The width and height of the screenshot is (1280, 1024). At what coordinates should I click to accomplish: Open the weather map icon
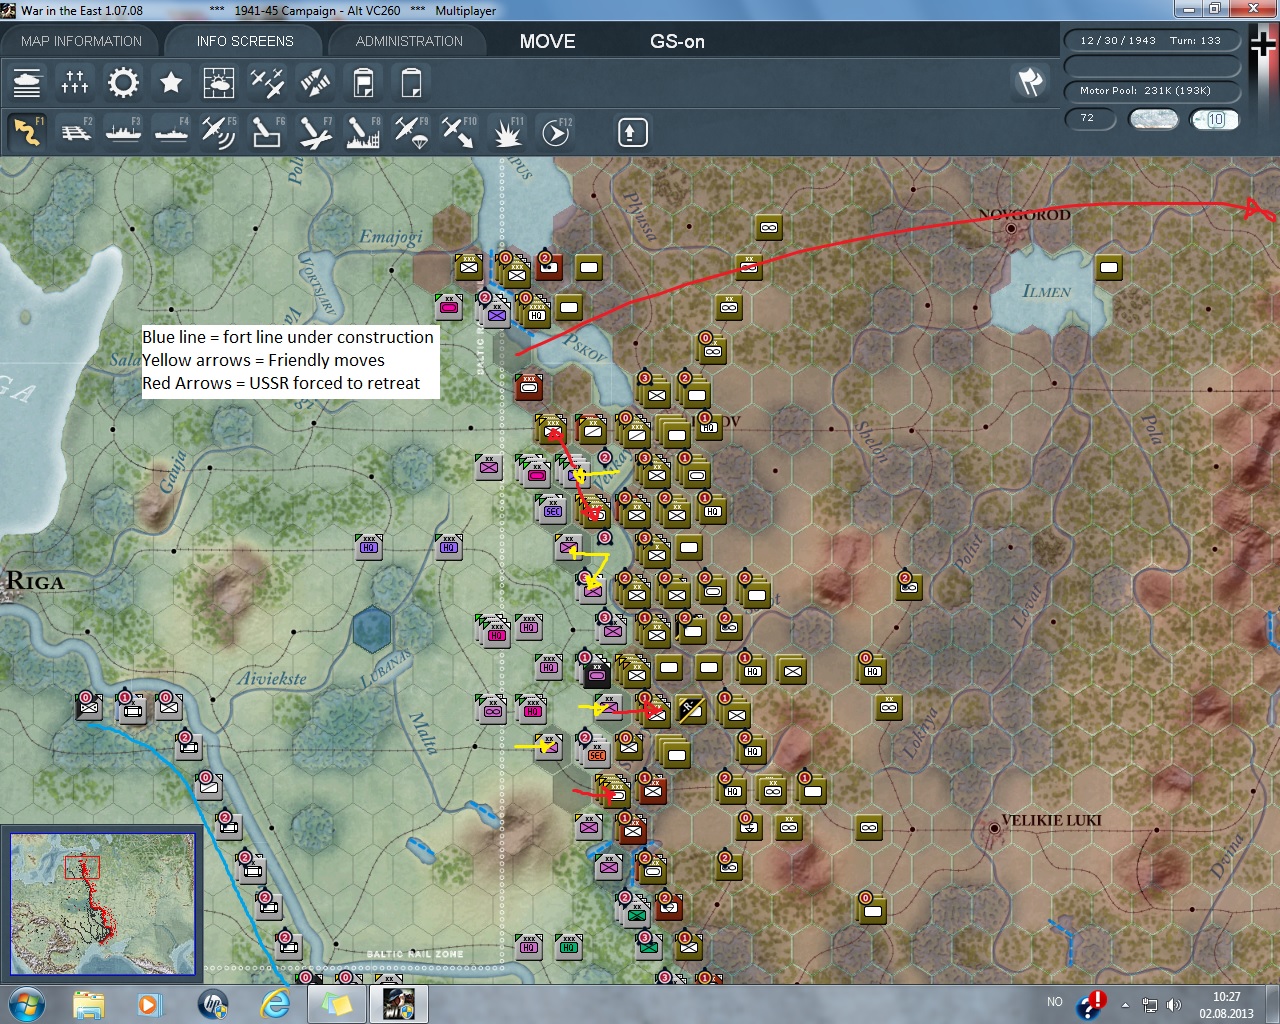tap(218, 82)
